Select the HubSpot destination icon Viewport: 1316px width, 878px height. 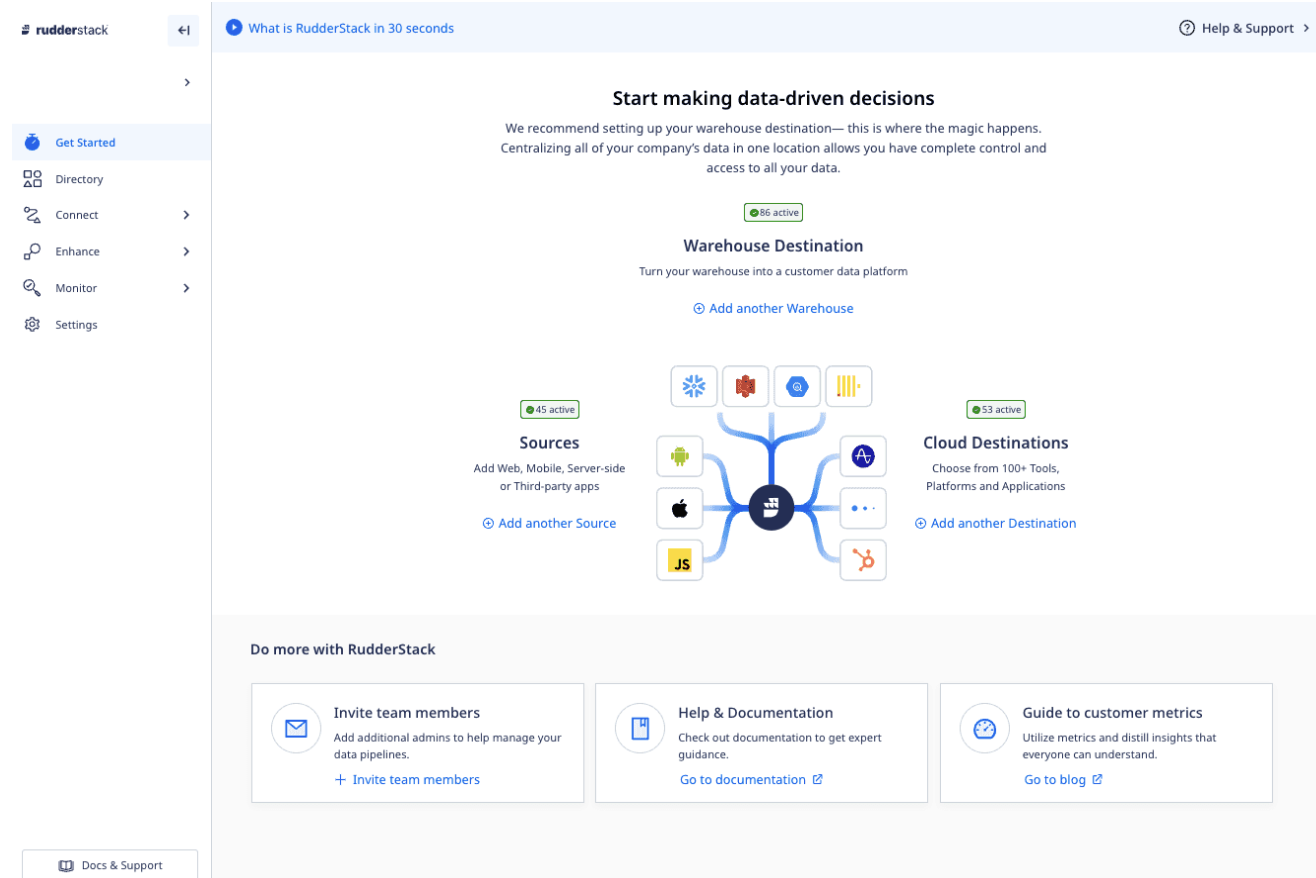[x=863, y=561]
